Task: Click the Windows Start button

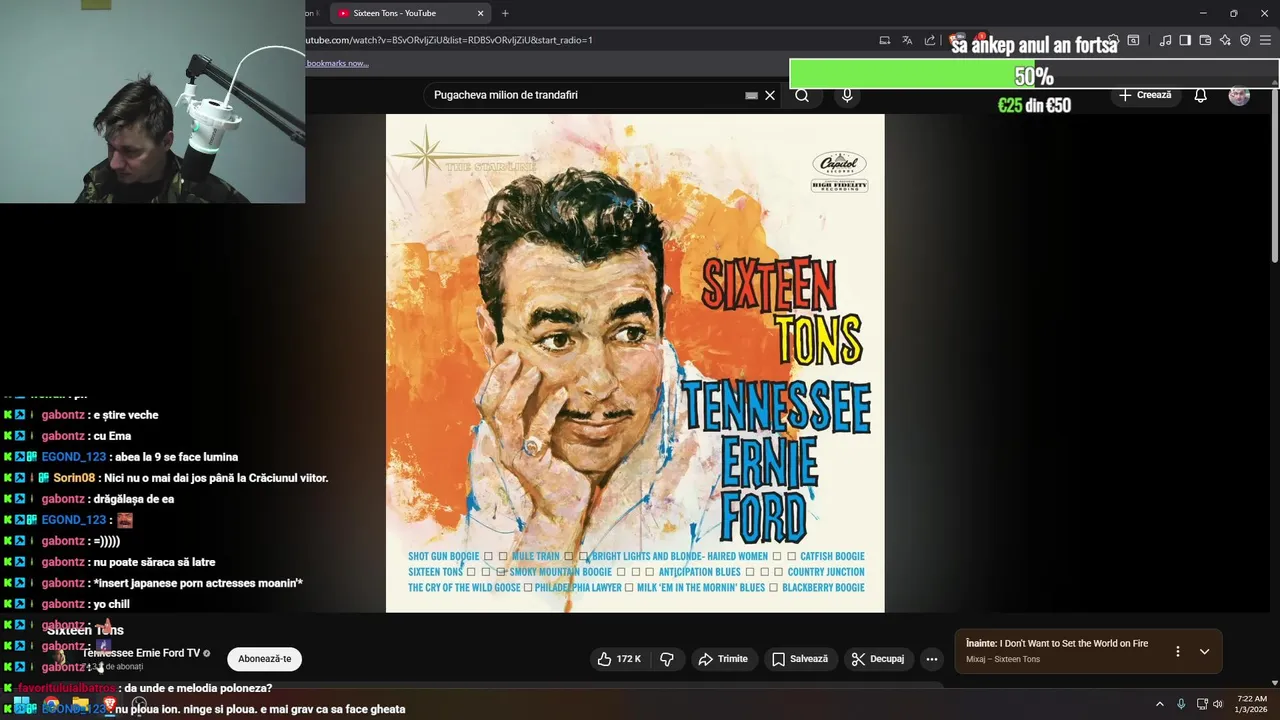Action: (x=20, y=705)
